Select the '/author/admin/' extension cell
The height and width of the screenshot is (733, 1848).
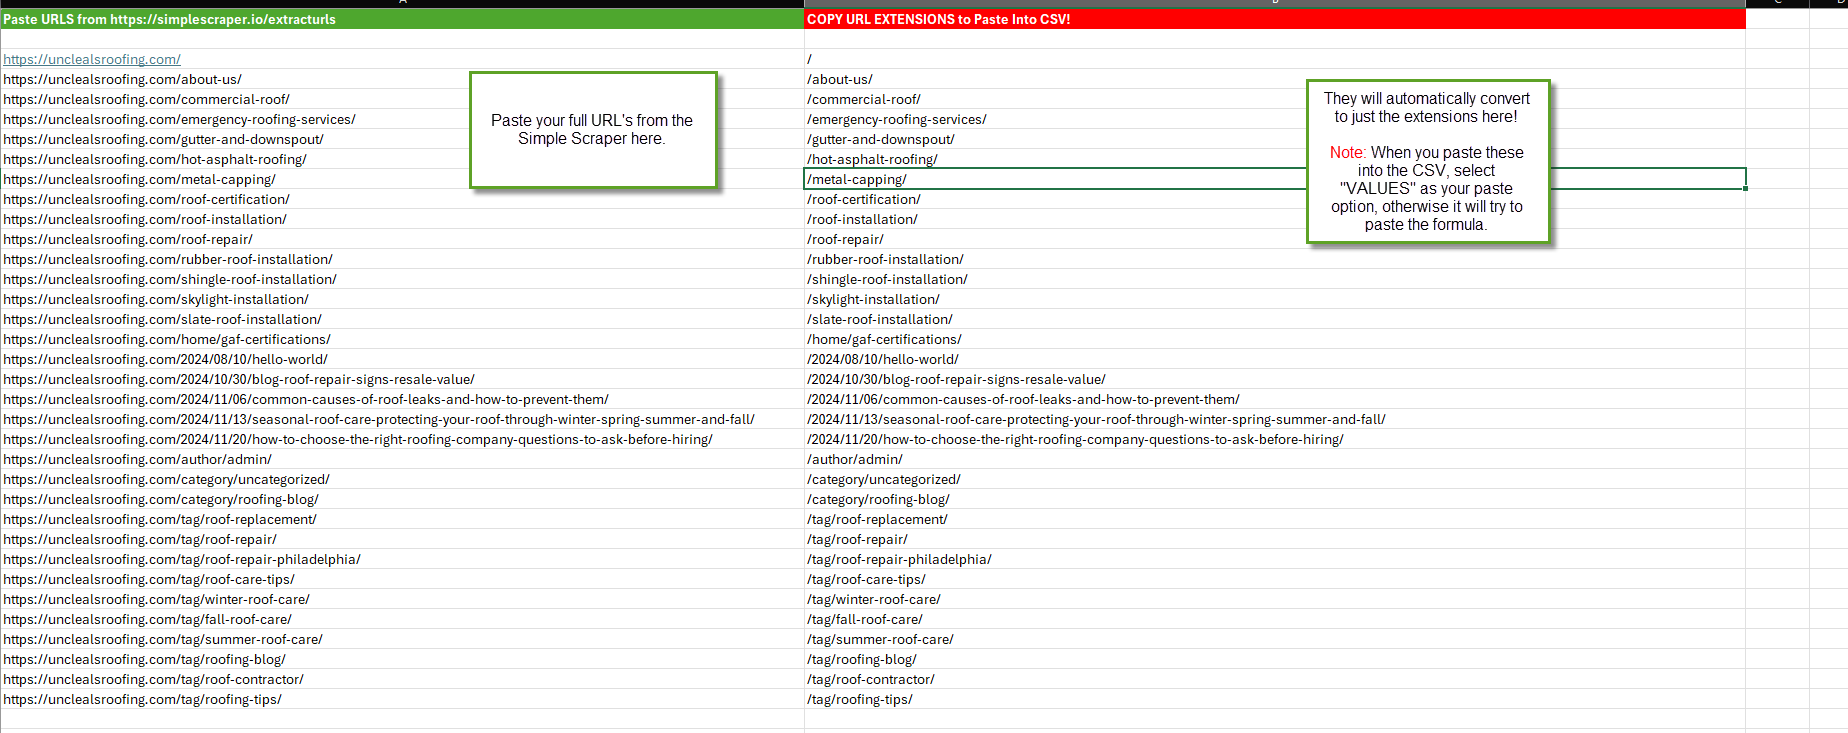(855, 460)
